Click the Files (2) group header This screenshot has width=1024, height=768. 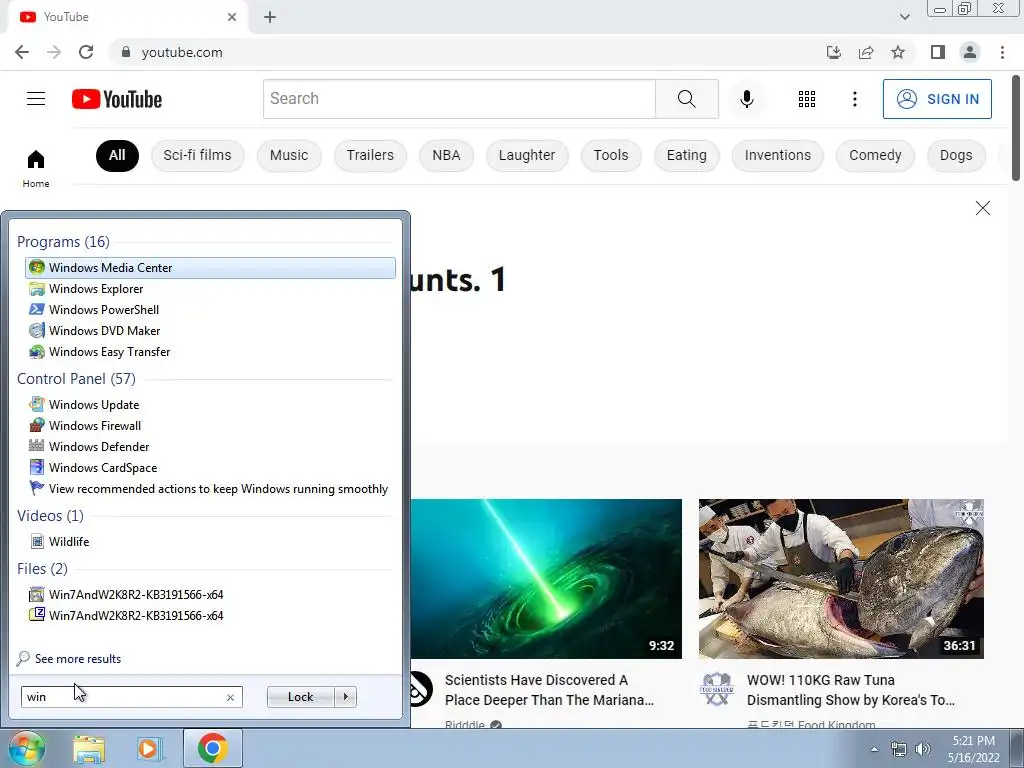pyautogui.click(x=42, y=569)
